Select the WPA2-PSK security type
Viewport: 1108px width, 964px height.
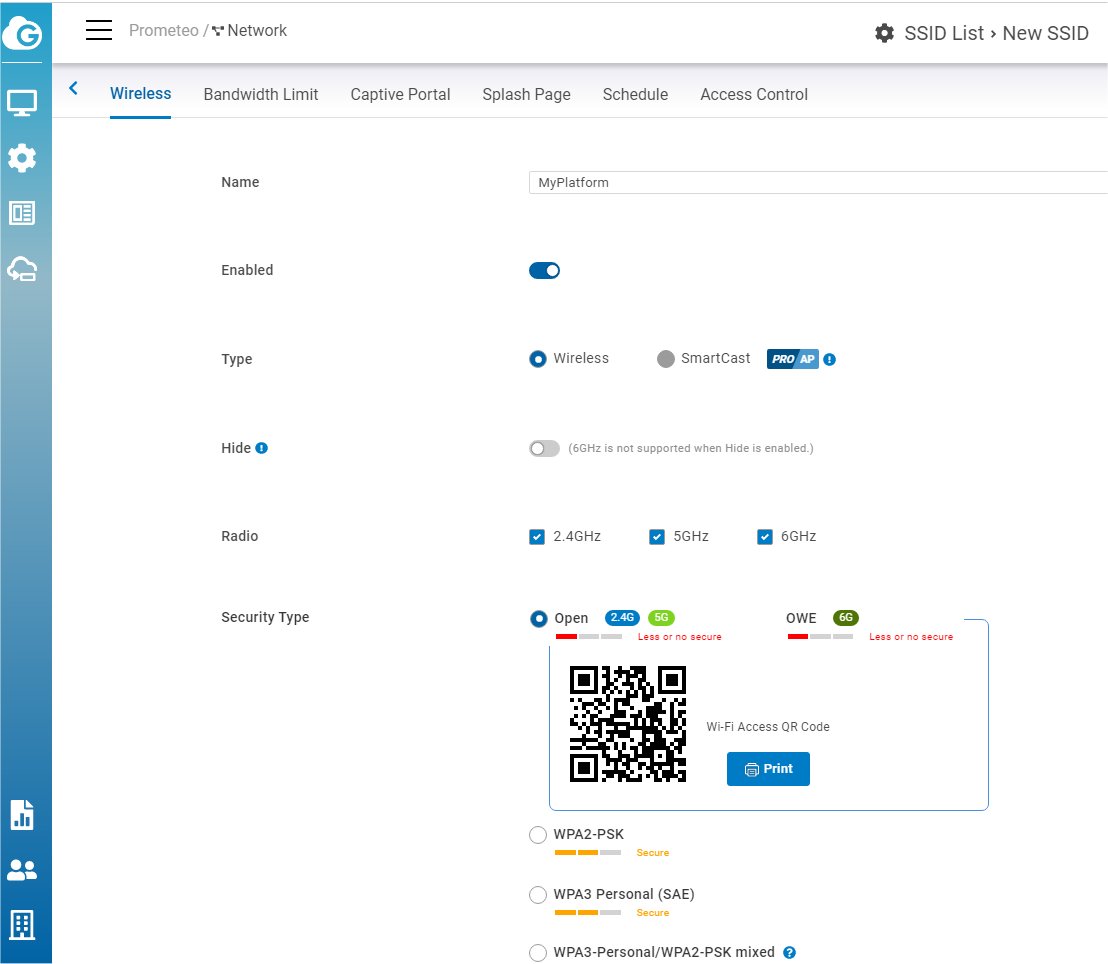pyautogui.click(x=538, y=835)
